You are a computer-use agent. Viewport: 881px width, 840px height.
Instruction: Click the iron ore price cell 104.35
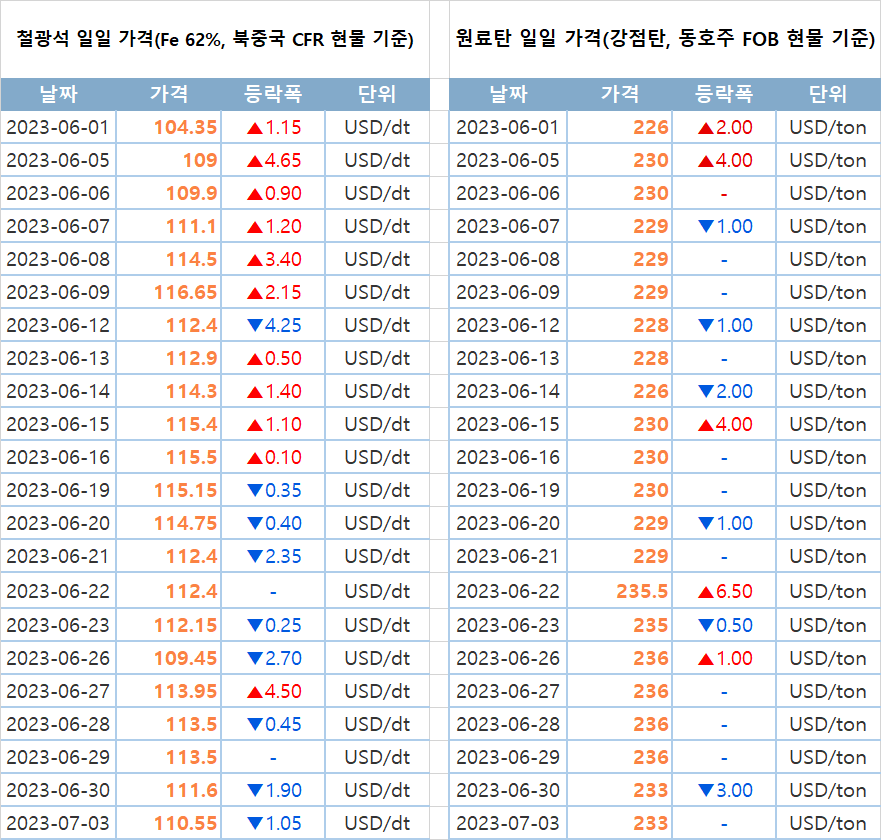(186, 127)
